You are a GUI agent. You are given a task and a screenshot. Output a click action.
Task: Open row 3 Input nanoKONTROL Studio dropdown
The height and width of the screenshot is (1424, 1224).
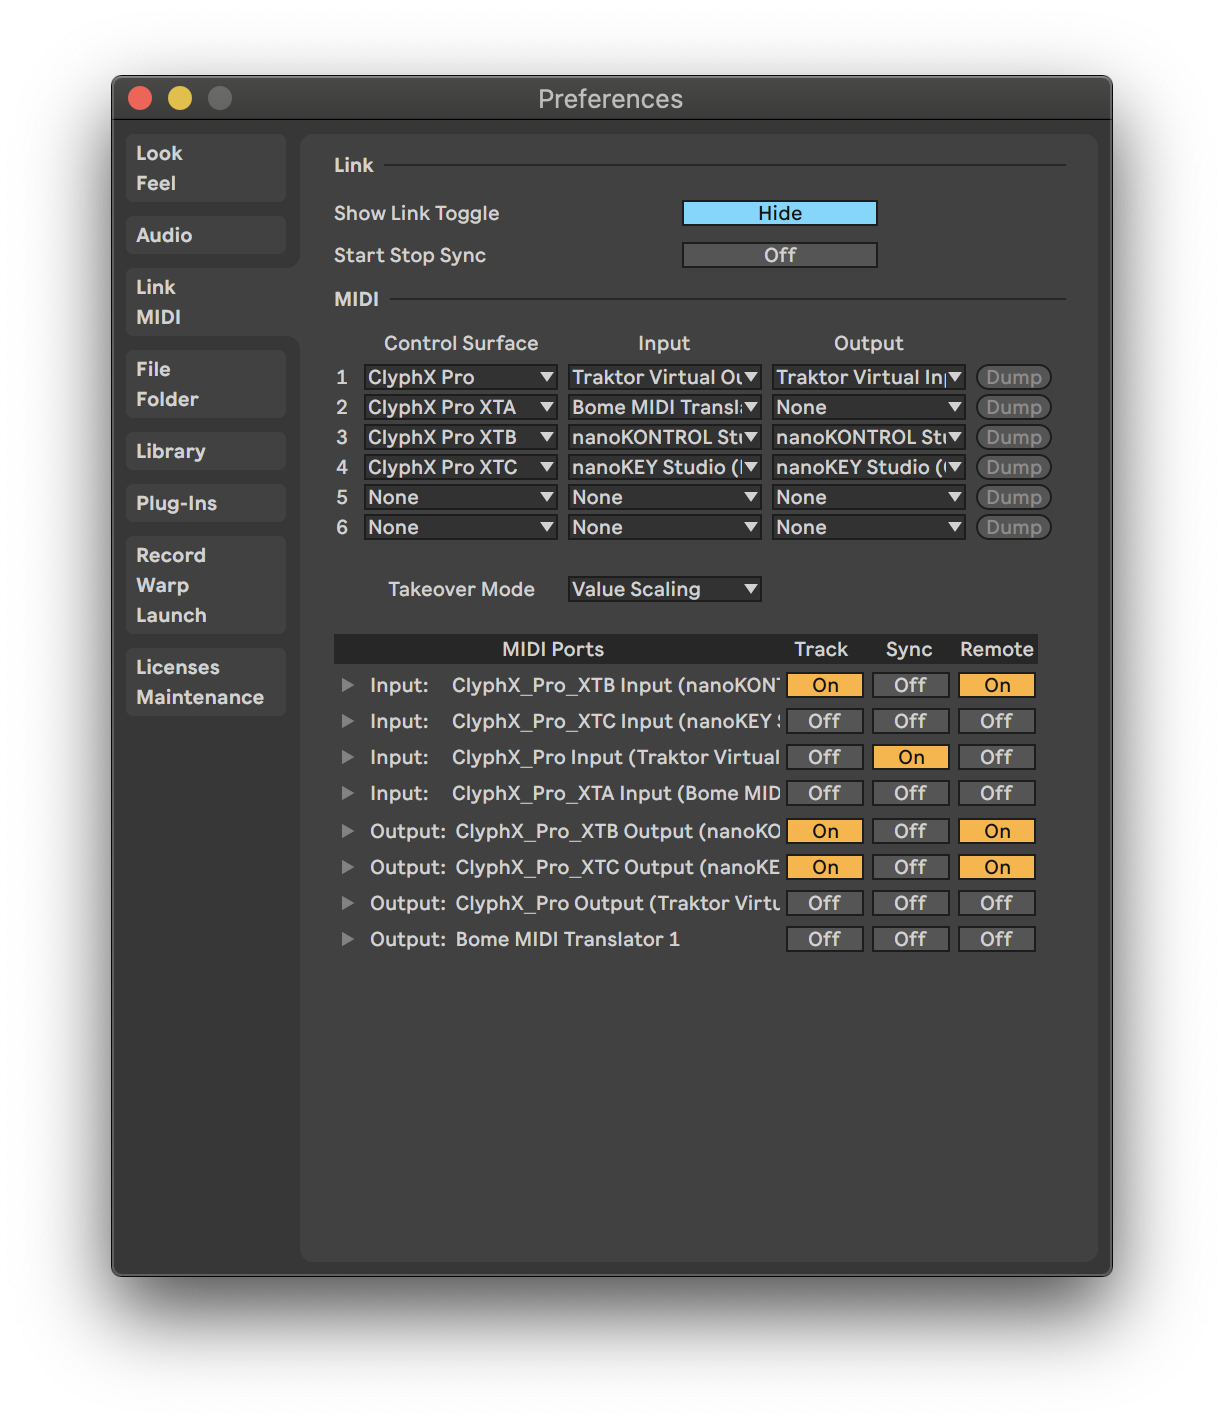[665, 437]
